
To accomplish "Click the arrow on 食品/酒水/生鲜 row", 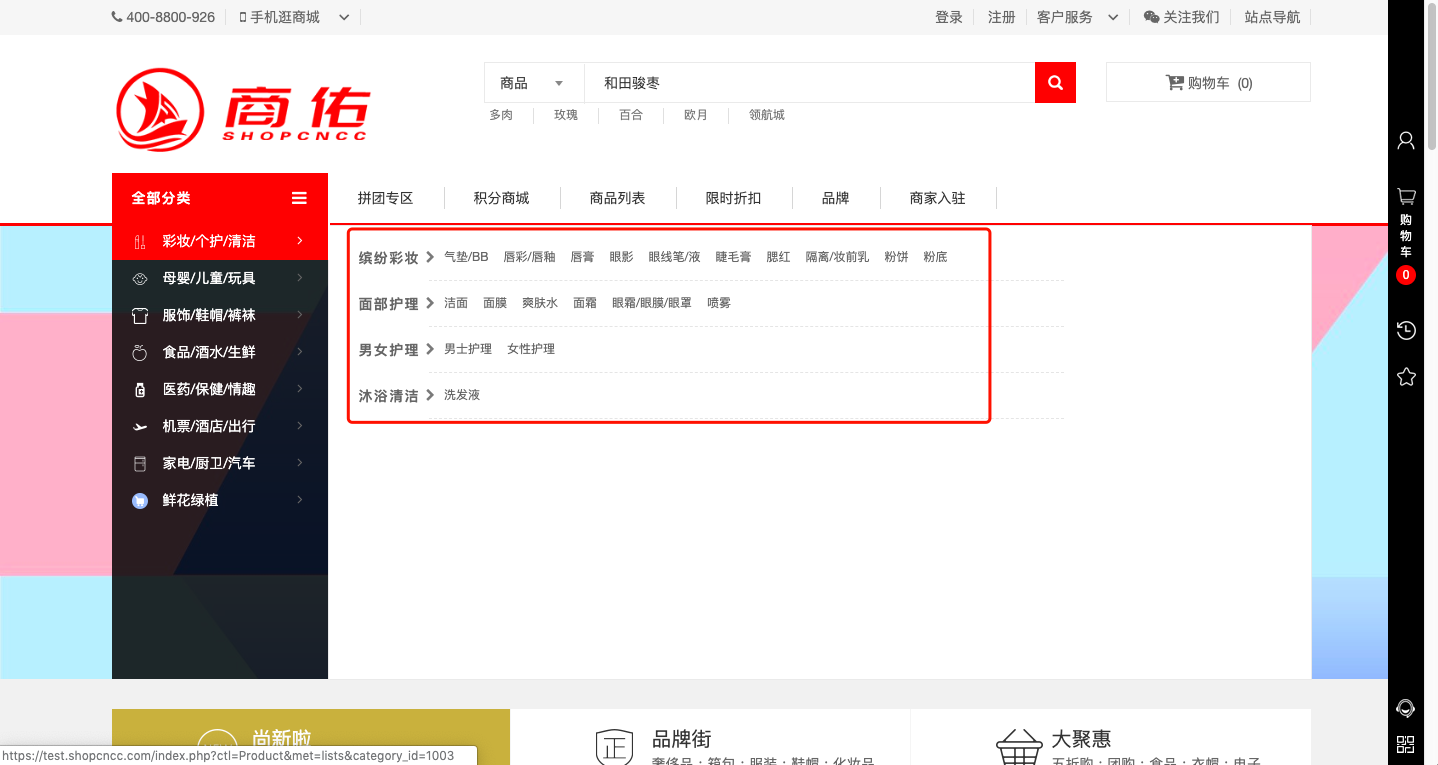I will [x=300, y=352].
